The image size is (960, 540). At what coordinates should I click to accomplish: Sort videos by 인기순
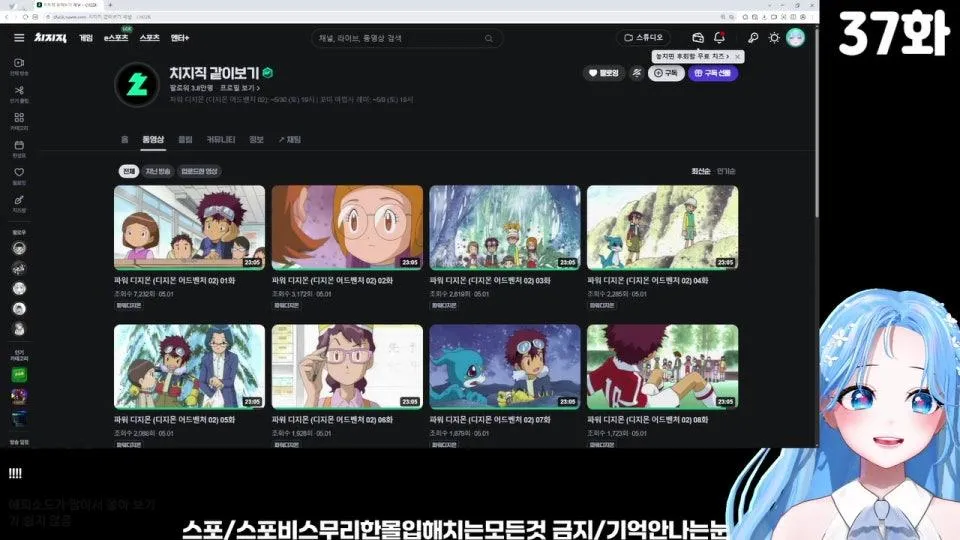(x=726, y=171)
